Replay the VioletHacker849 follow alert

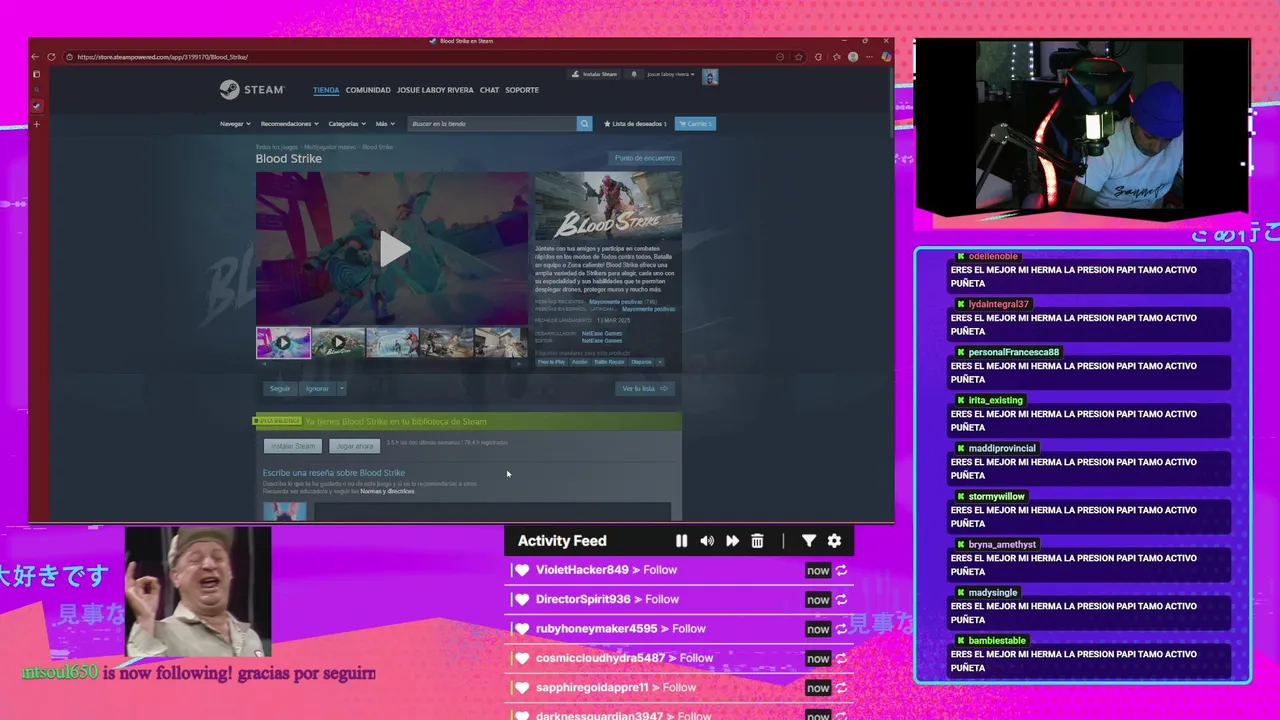tap(841, 570)
